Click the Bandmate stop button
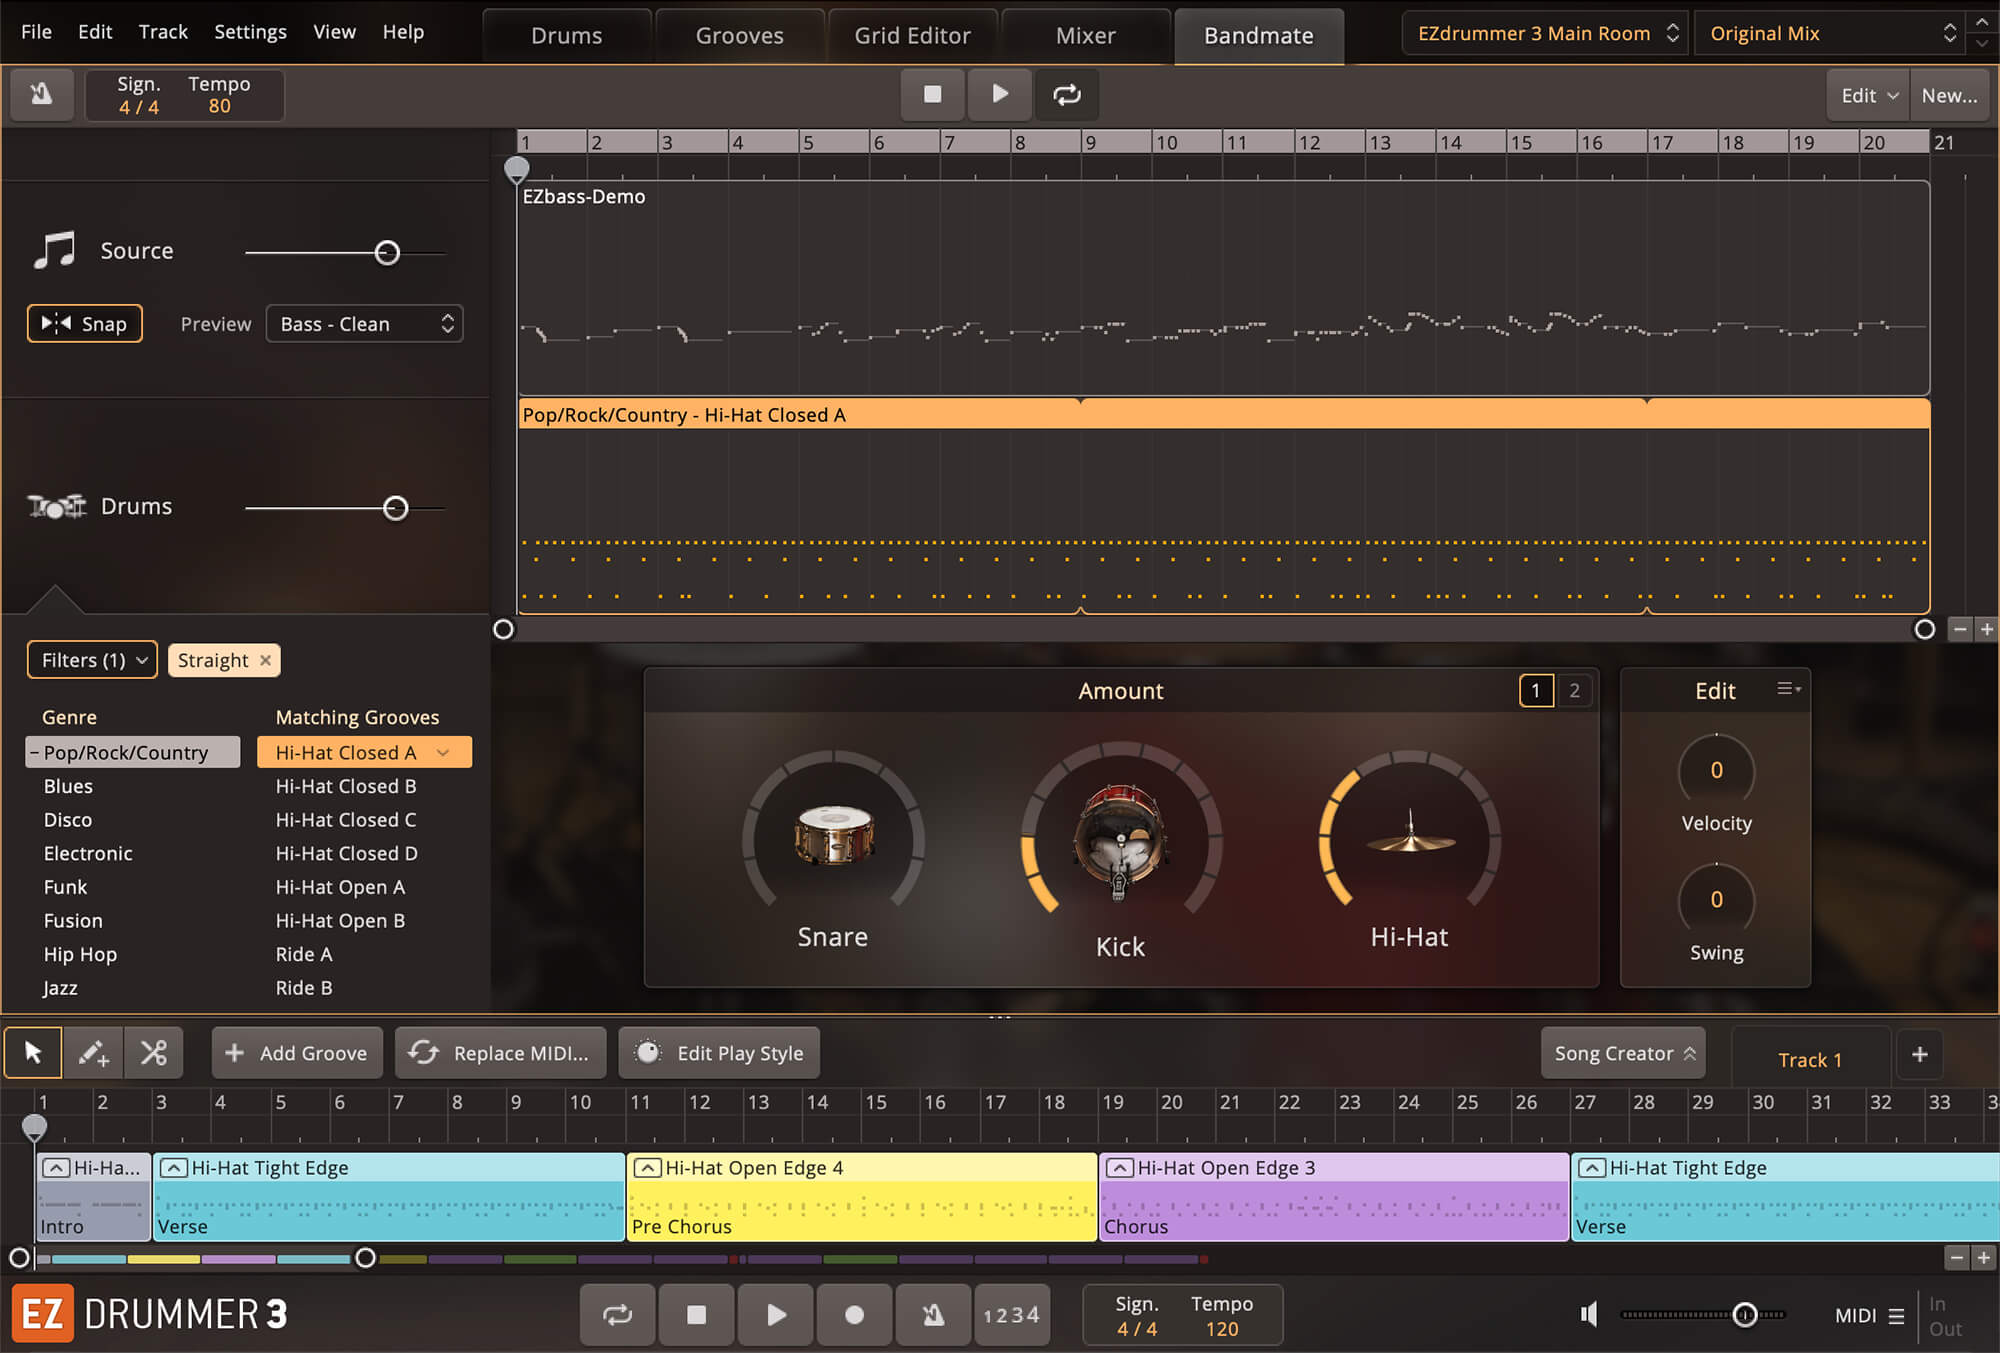 (932, 94)
